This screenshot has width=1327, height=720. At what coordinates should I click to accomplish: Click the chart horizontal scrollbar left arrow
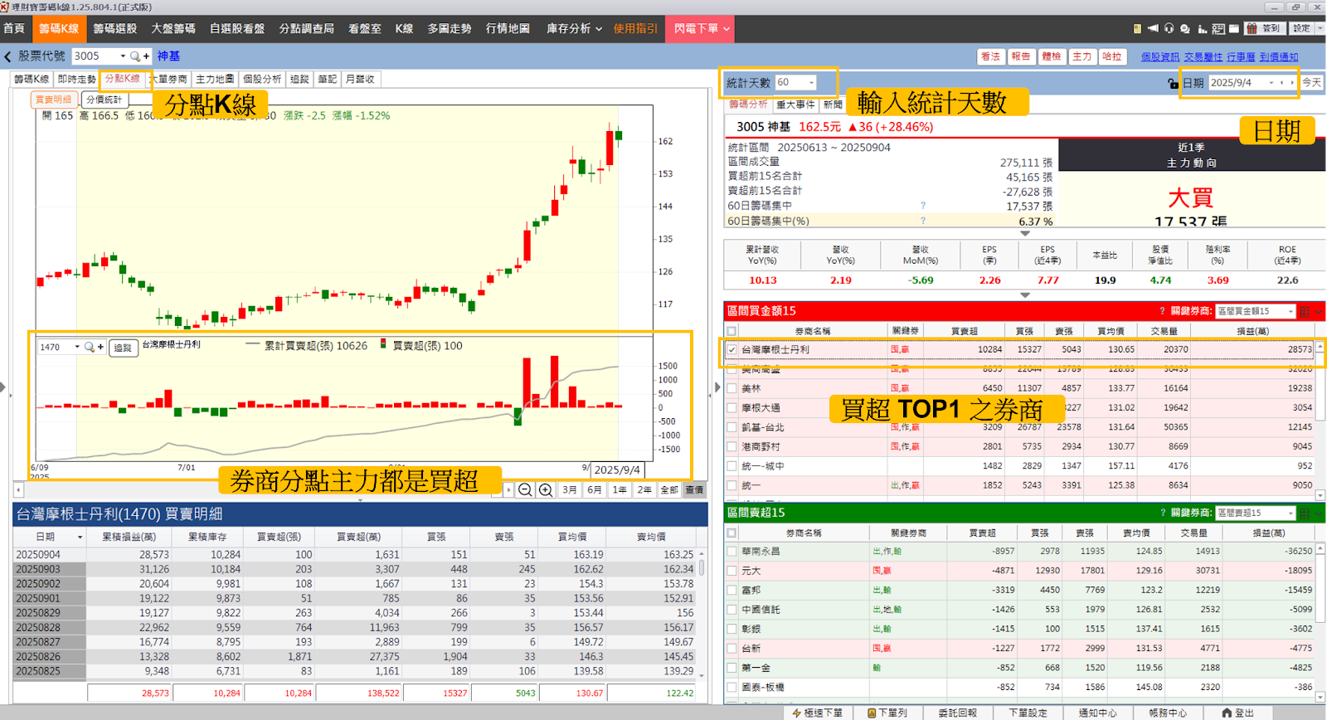19,490
